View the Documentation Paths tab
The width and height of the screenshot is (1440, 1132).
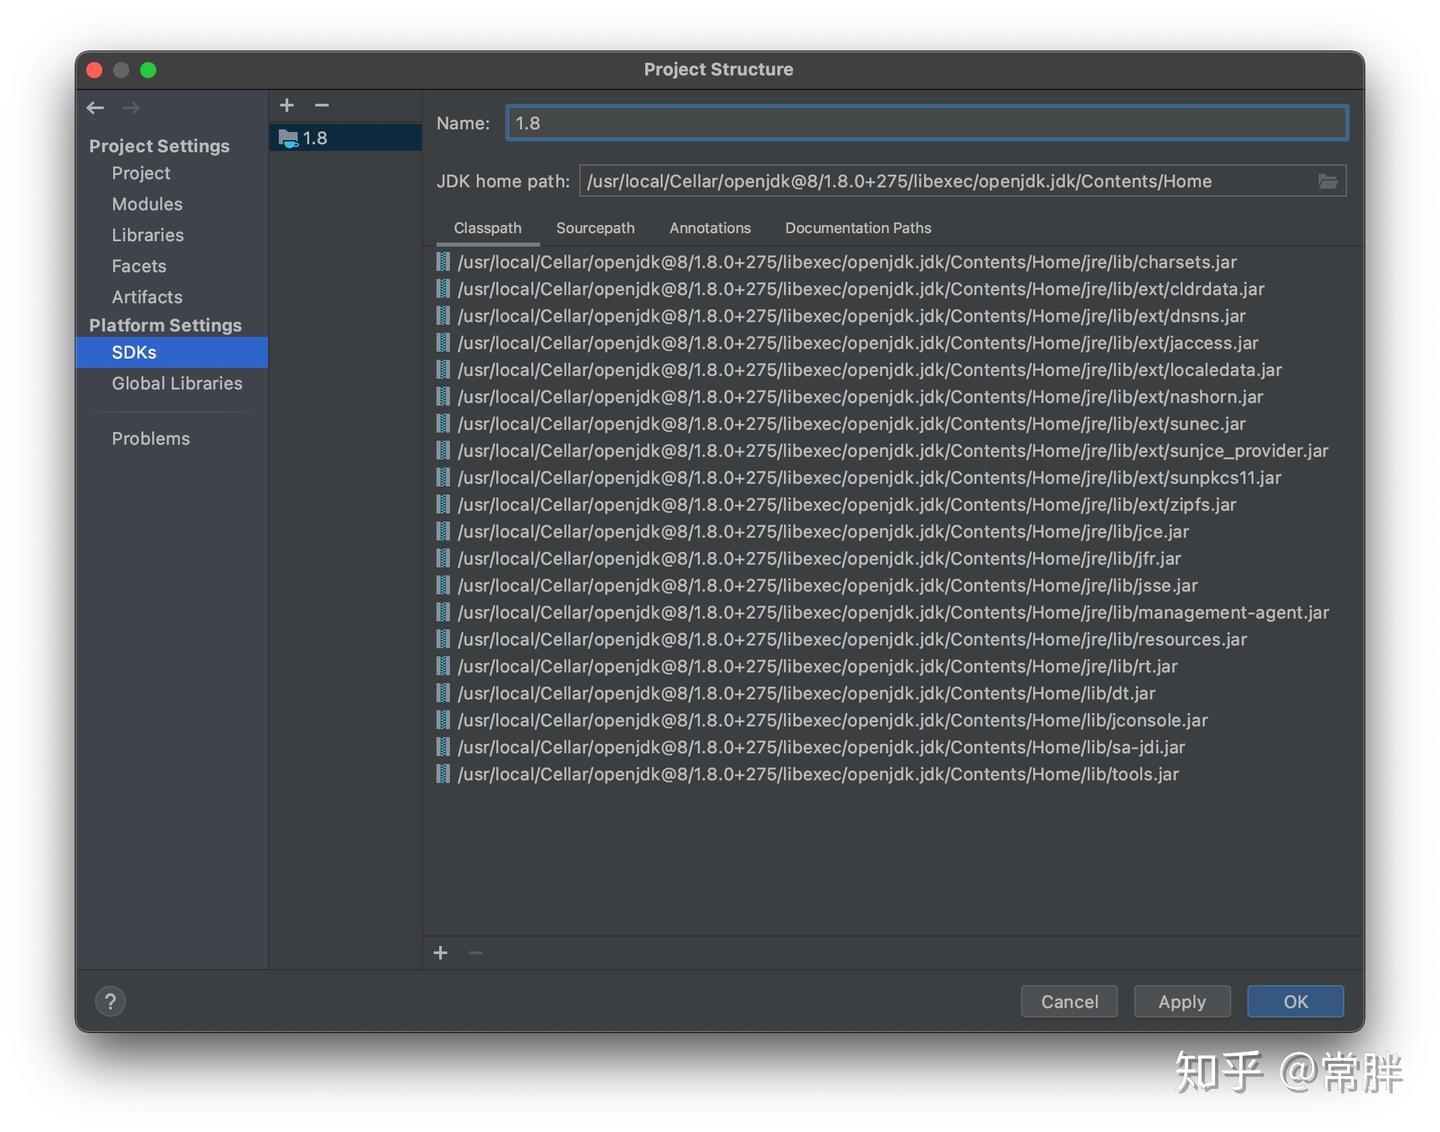tap(857, 228)
